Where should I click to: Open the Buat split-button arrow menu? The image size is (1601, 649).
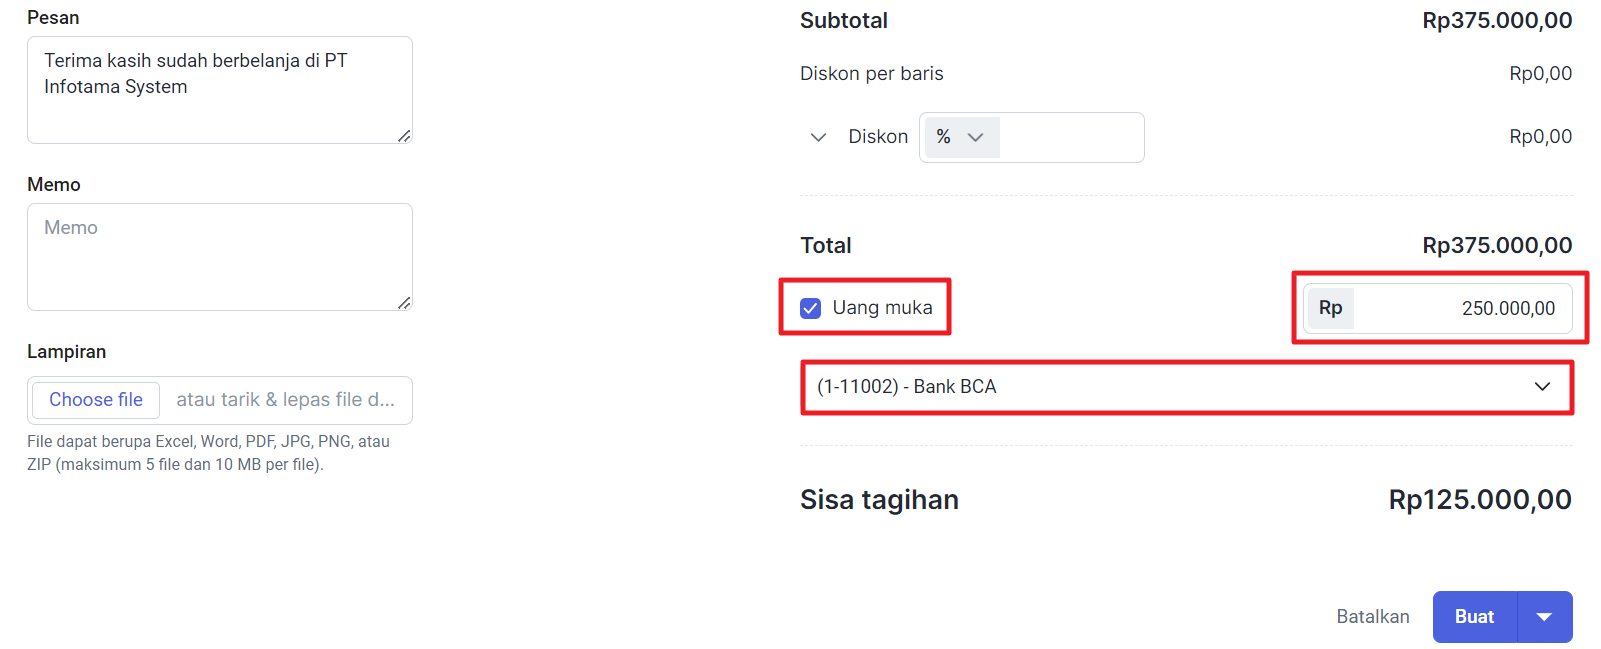point(1545,617)
